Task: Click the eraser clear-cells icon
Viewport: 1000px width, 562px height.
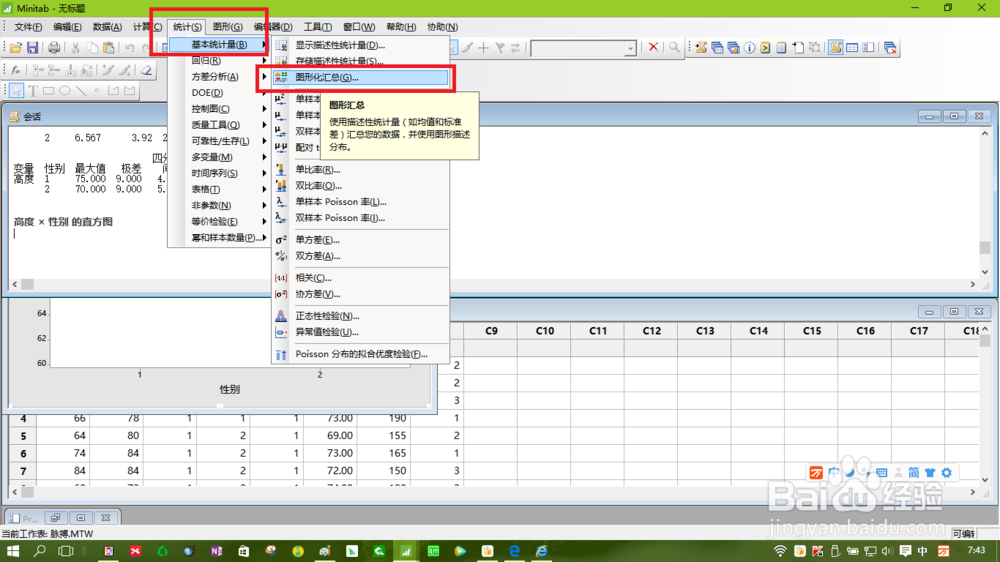Action: (x=147, y=70)
